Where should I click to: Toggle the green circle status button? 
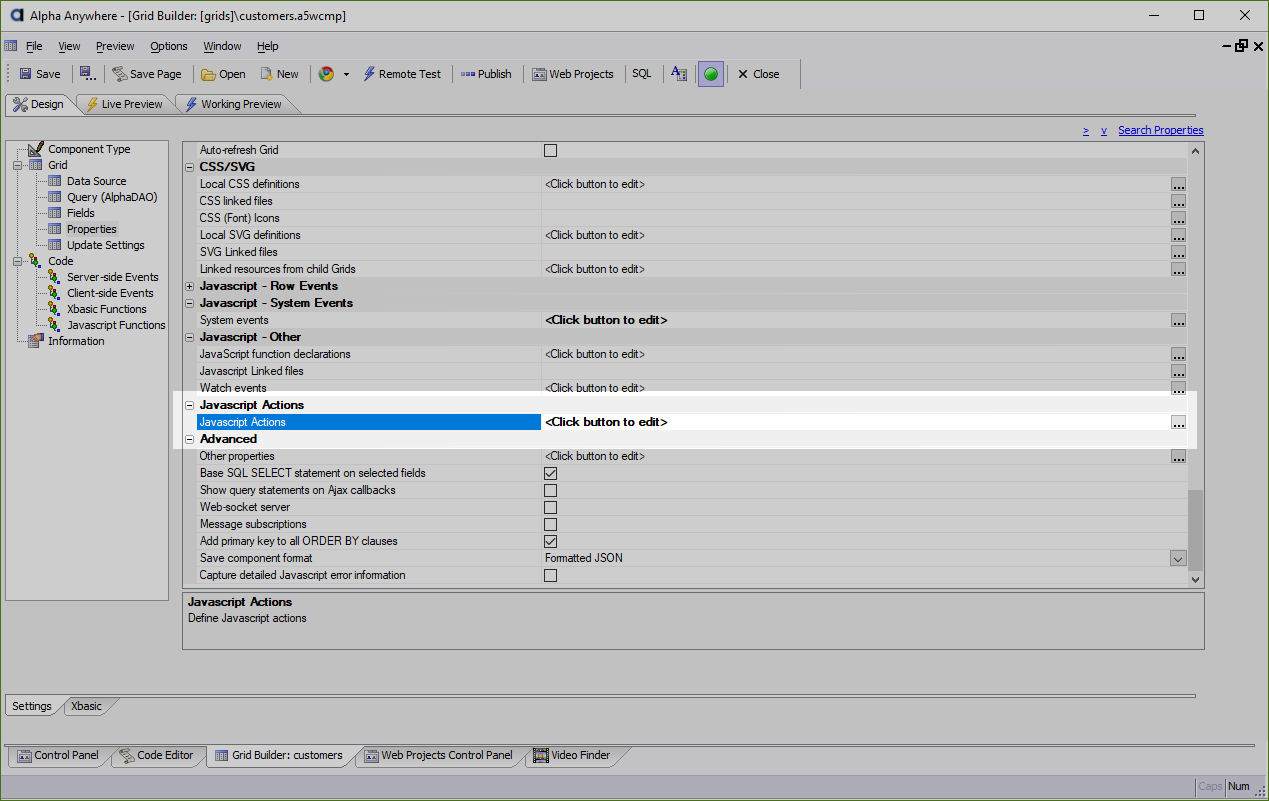pyautogui.click(x=711, y=74)
